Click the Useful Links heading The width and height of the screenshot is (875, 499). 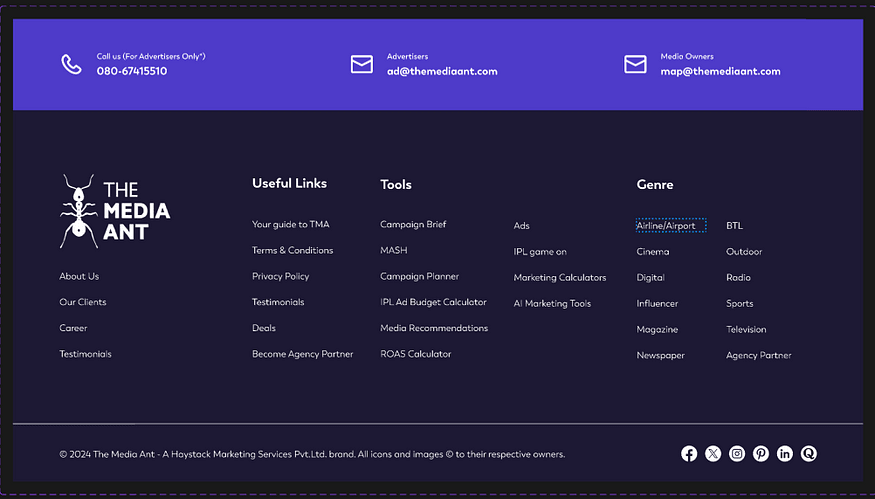click(x=289, y=183)
